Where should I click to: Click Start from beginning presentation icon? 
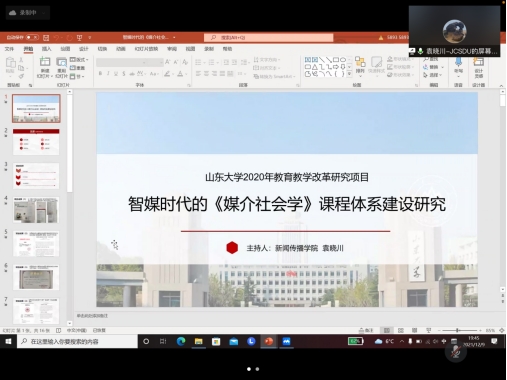coord(79,37)
